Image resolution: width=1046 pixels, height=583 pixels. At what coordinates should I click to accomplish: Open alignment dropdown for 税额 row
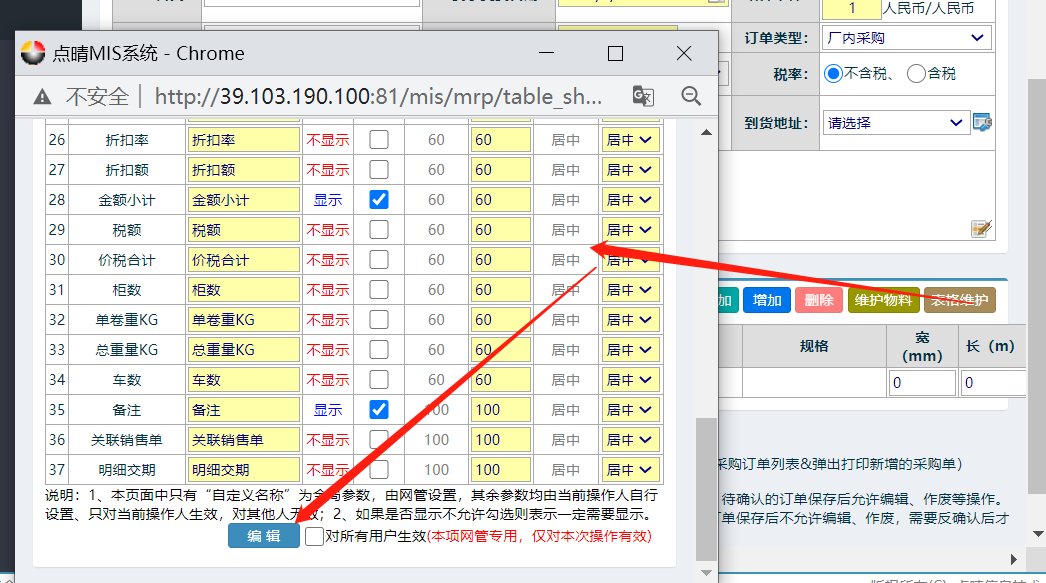pyautogui.click(x=630, y=230)
